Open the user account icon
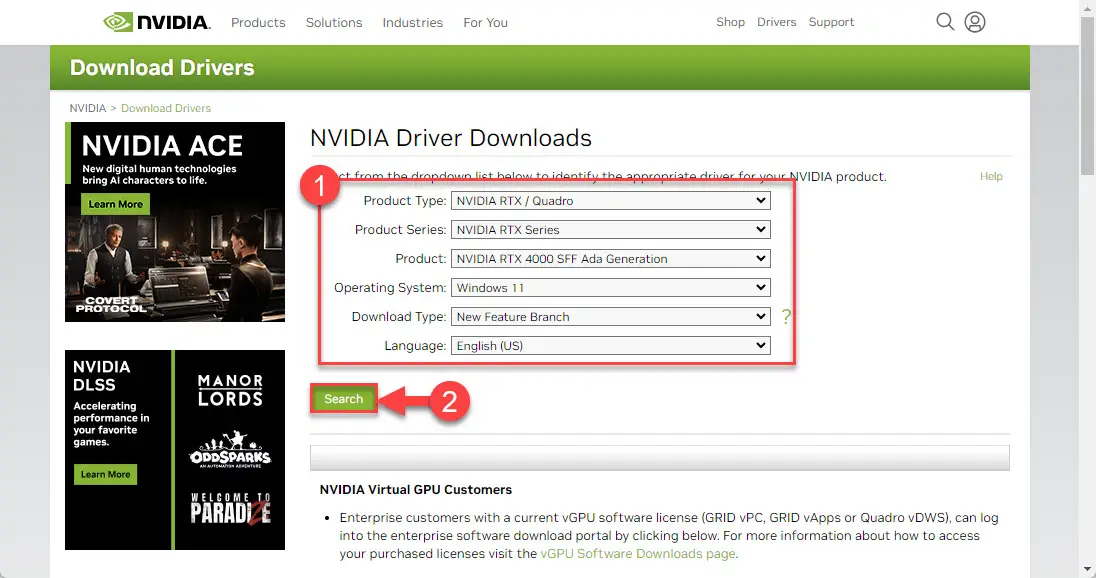Image resolution: width=1096 pixels, height=578 pixels. (974, 22)
